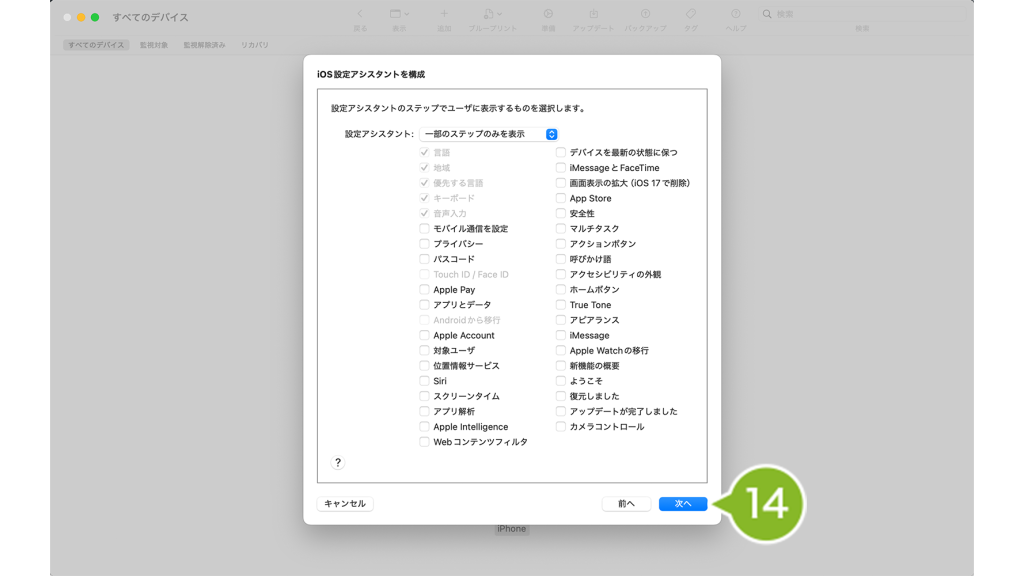Switch to the リカバリ tab
This screenshot has width=1024, height=576.
click(x=255, y=45)
